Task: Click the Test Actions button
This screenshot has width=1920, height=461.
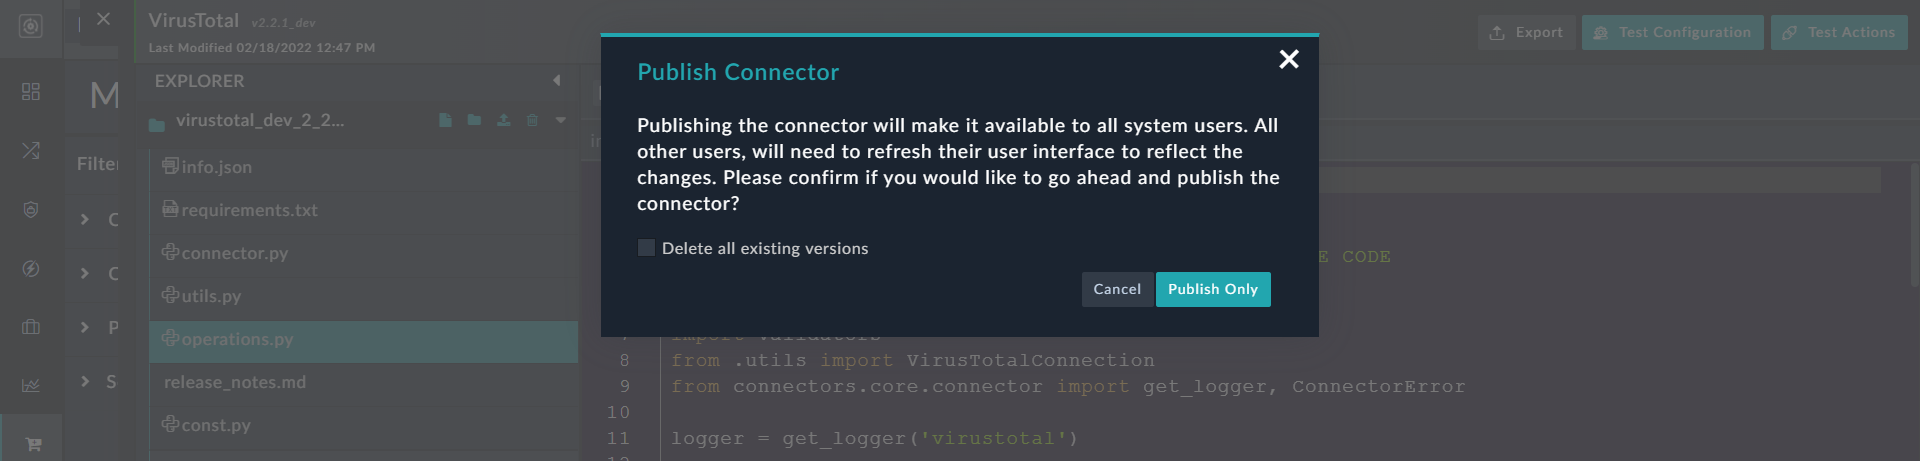Action: tap(1839, 33)
